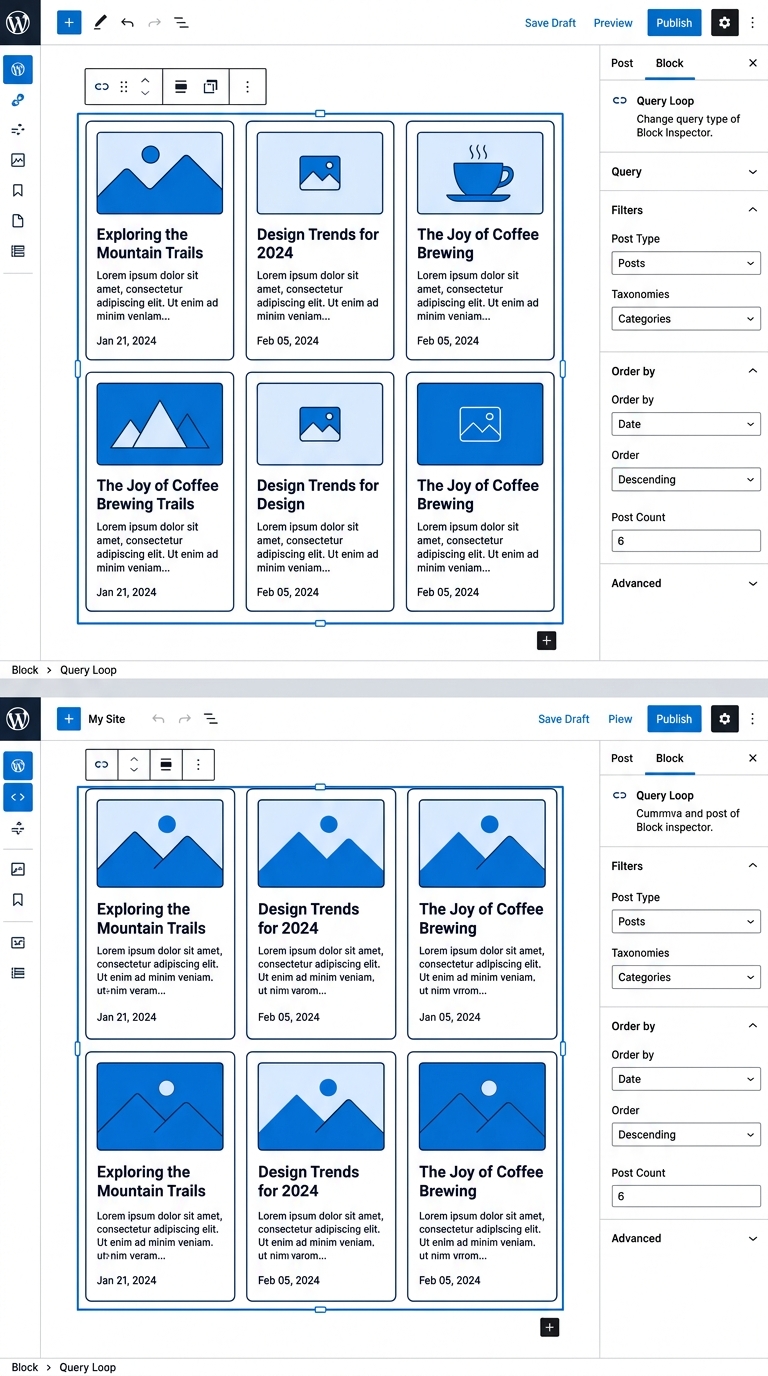Click Preview in top editor header
This screenshot has height=1376, width=768.
[613, 23]
